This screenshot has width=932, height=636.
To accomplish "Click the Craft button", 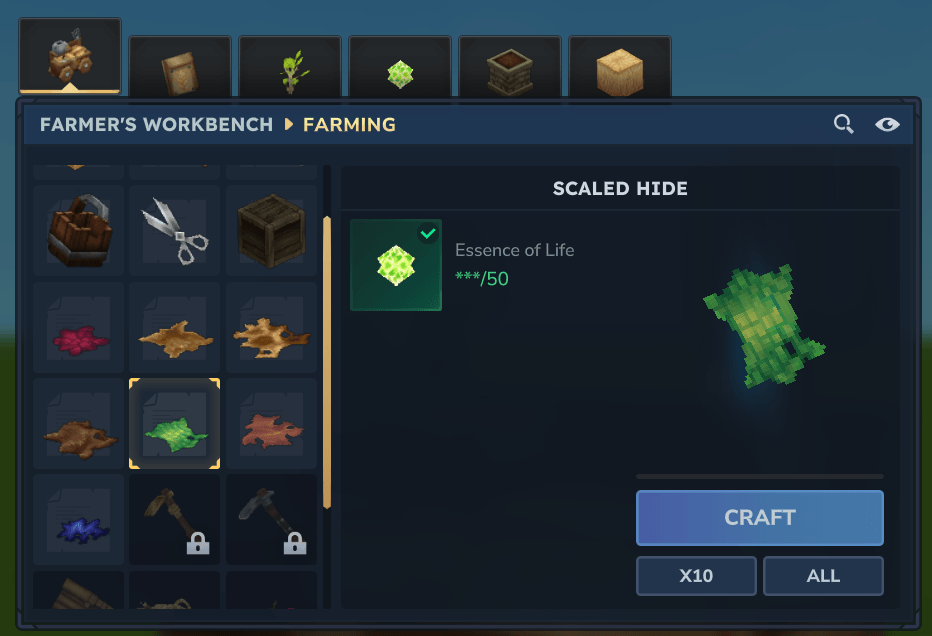I will tap(760, 518).
